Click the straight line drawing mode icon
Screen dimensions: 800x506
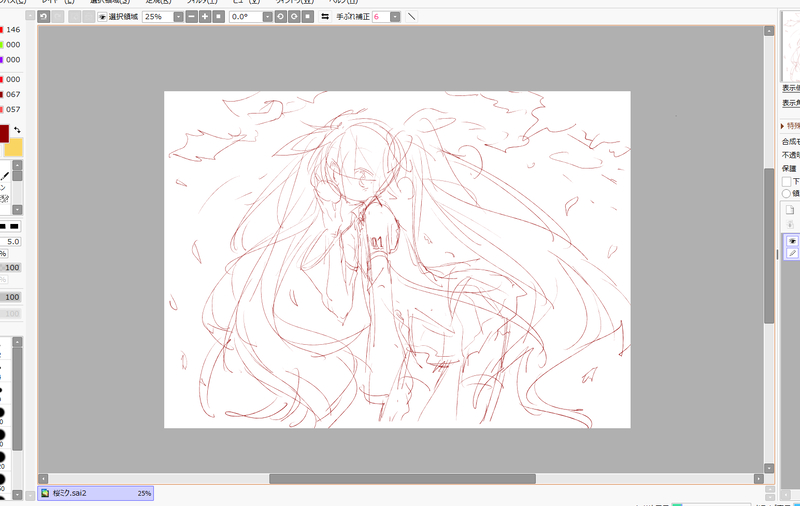tap(411, 17)
